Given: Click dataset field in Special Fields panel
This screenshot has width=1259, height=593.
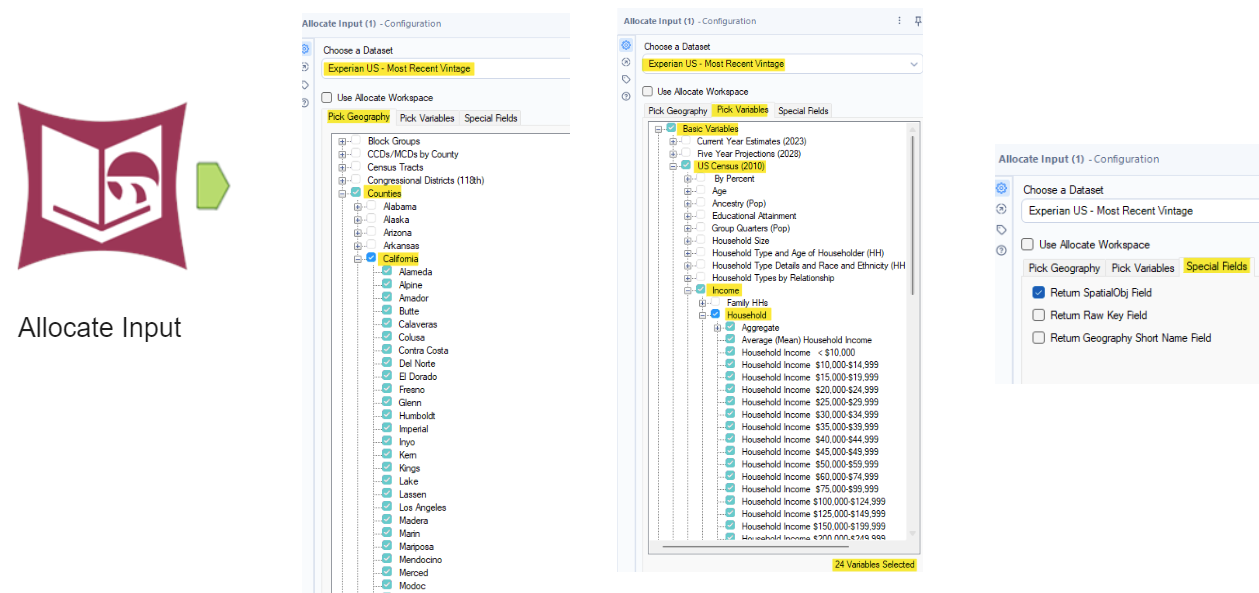Looking at the screenshot, I should coord(1140,211).
